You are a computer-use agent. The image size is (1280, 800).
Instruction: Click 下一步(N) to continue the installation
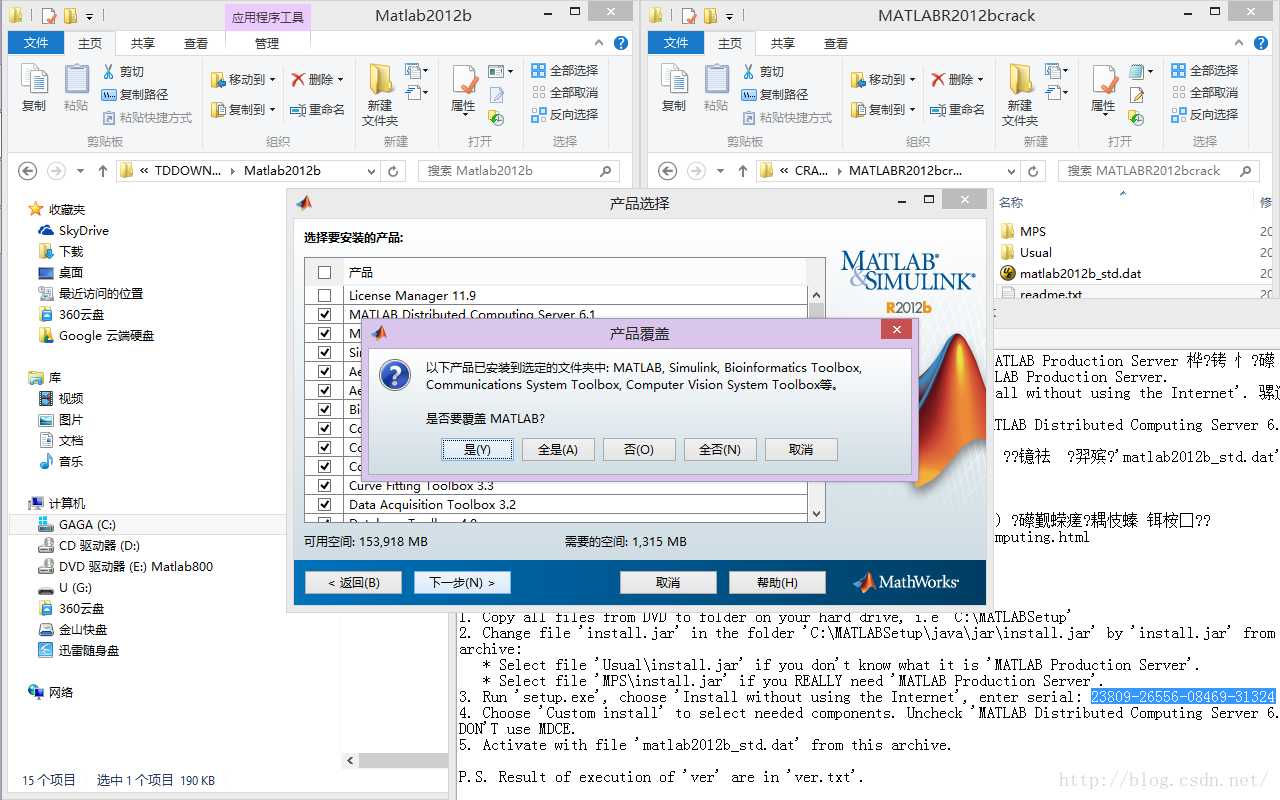coord(462,582)
